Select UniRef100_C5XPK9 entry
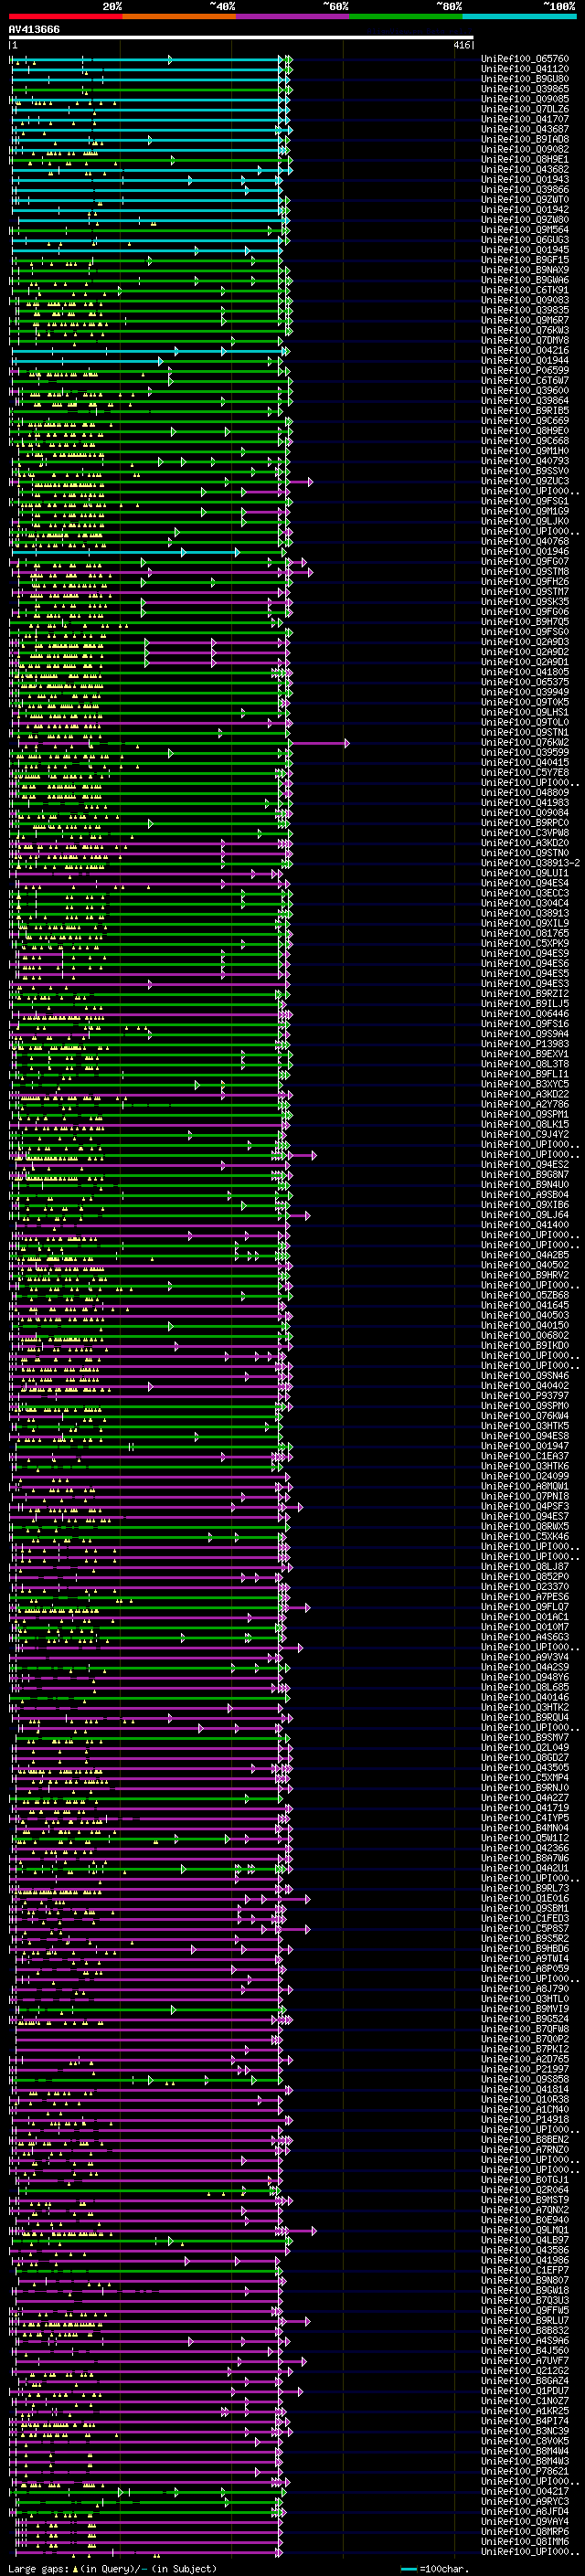 (x=525, y=943)
